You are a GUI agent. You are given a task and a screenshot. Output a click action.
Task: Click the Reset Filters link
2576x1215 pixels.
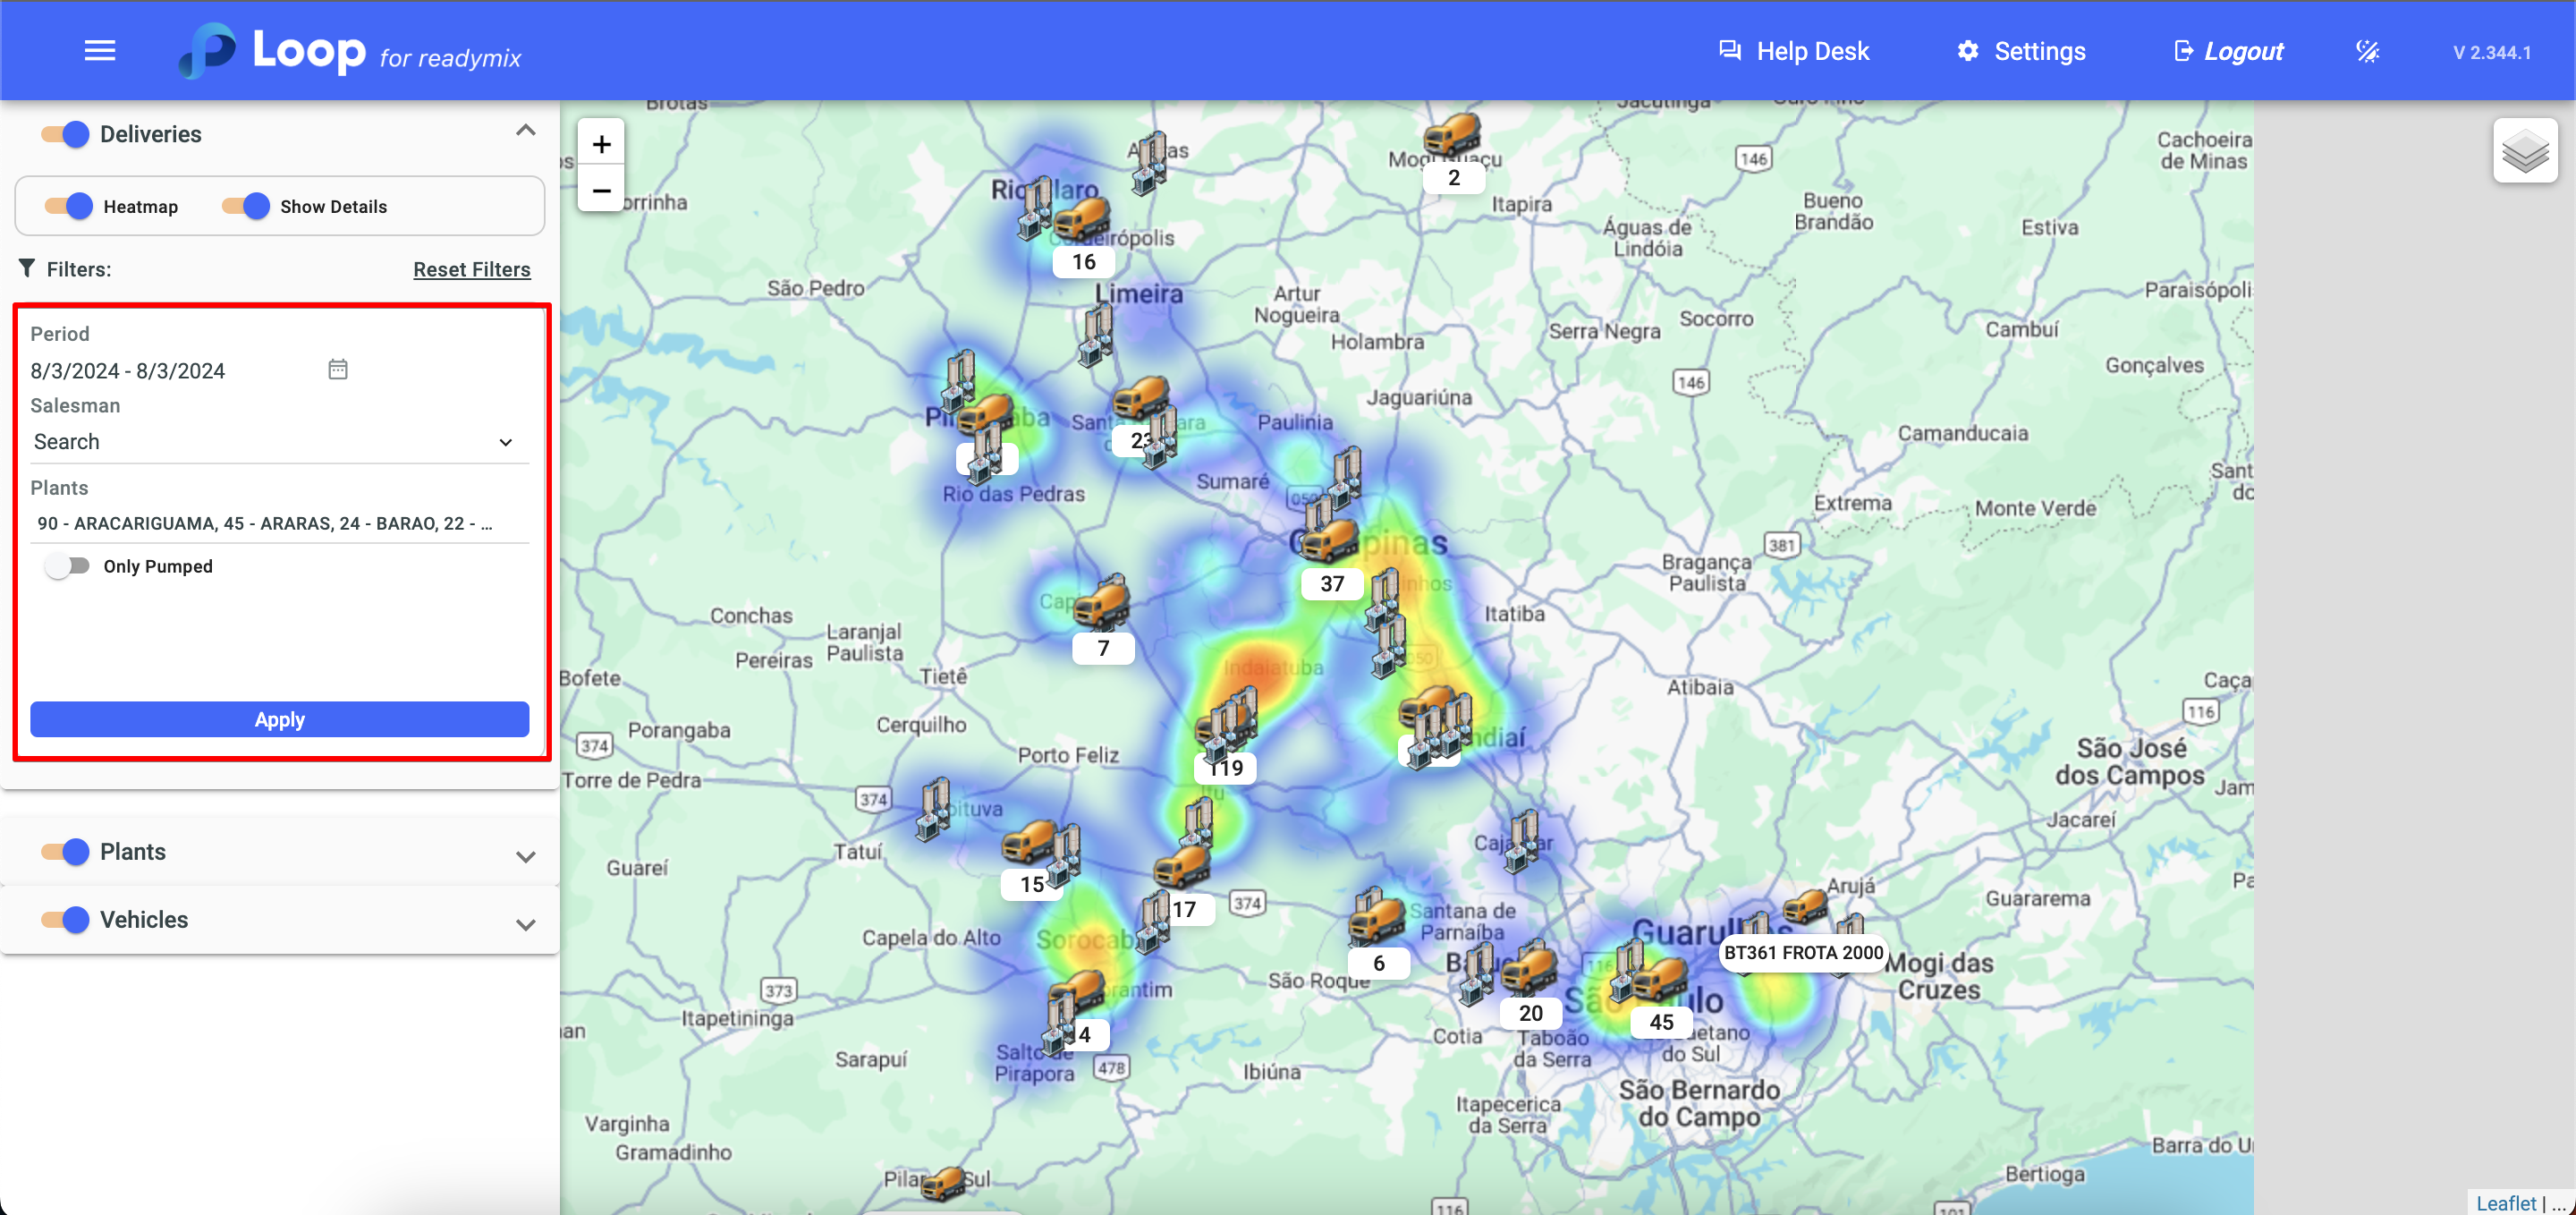coord(471,270)
